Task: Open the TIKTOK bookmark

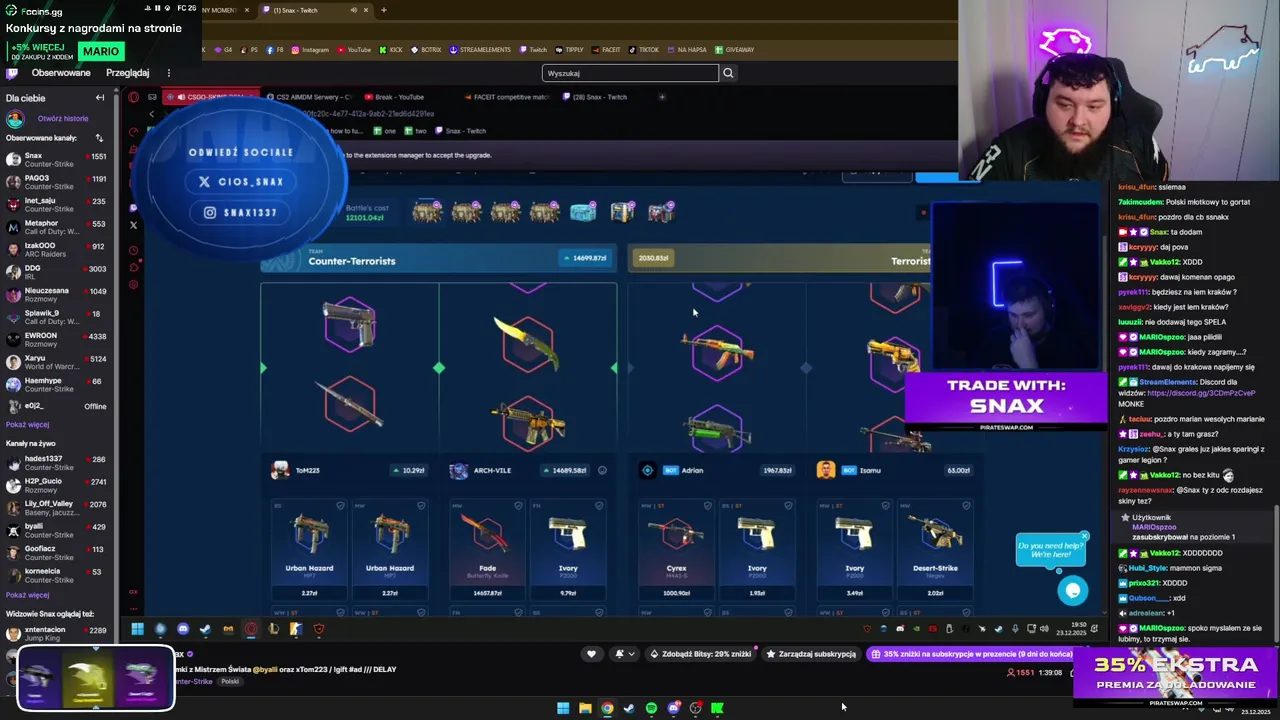Action: [x=644, y=50]
